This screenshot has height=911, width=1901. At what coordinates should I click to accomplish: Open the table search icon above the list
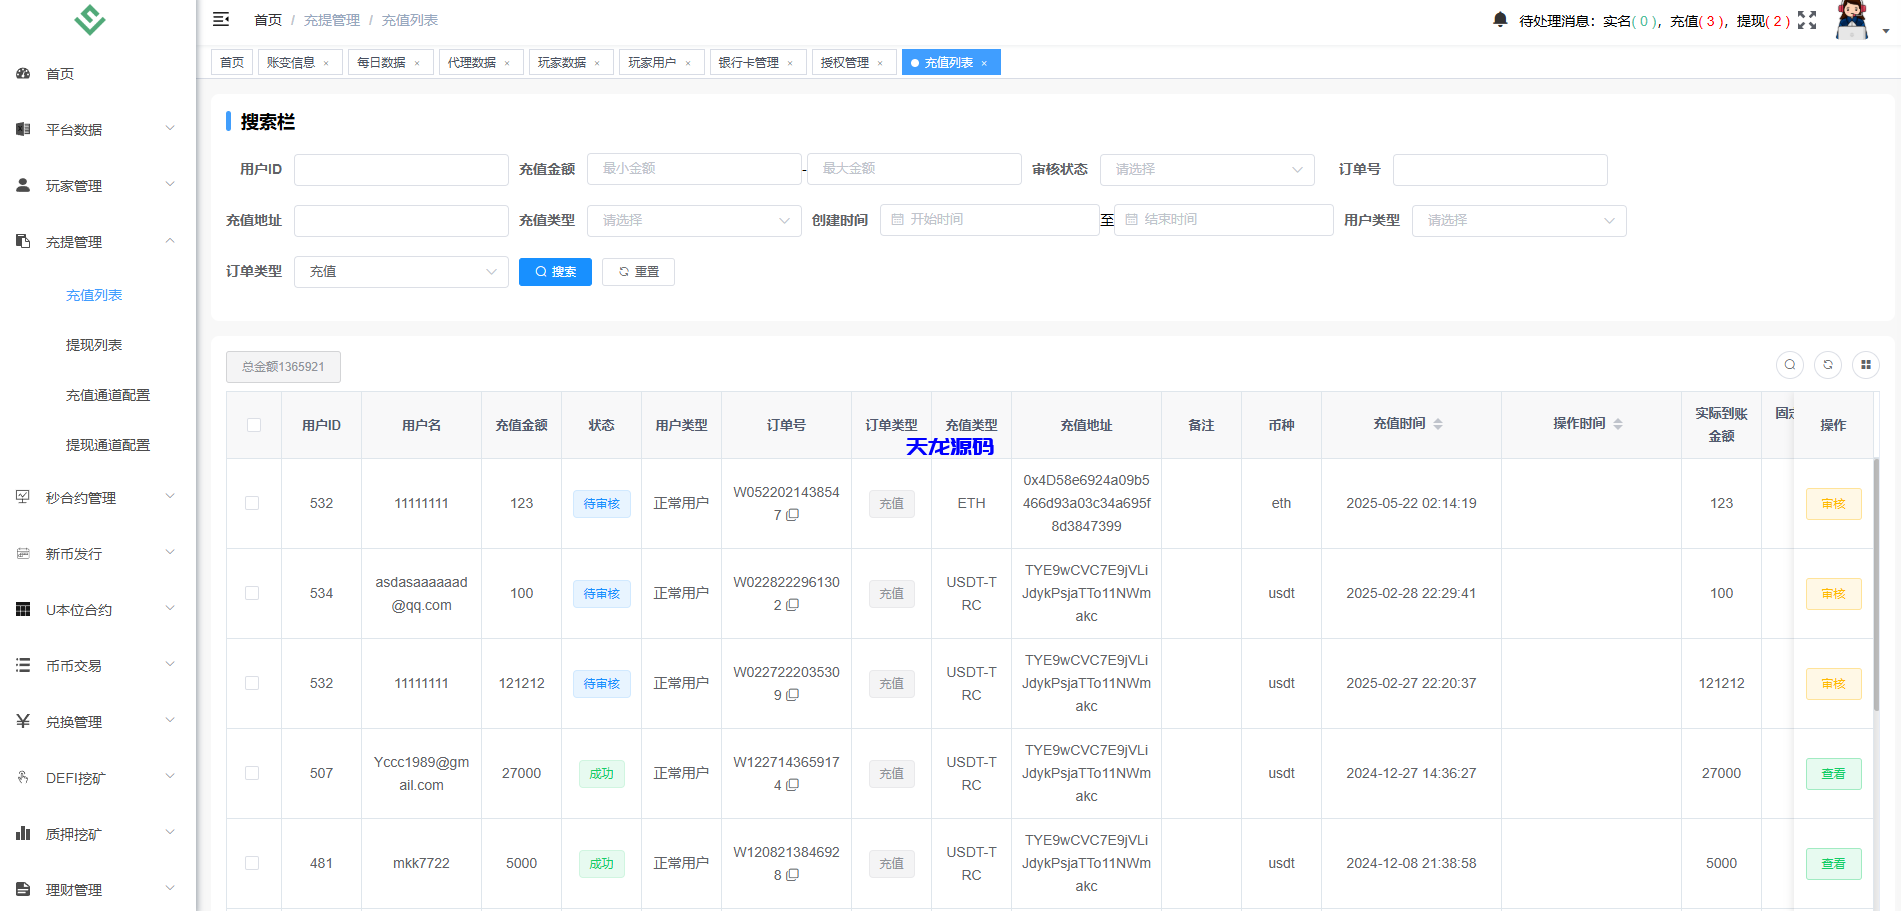point(1789,365)
